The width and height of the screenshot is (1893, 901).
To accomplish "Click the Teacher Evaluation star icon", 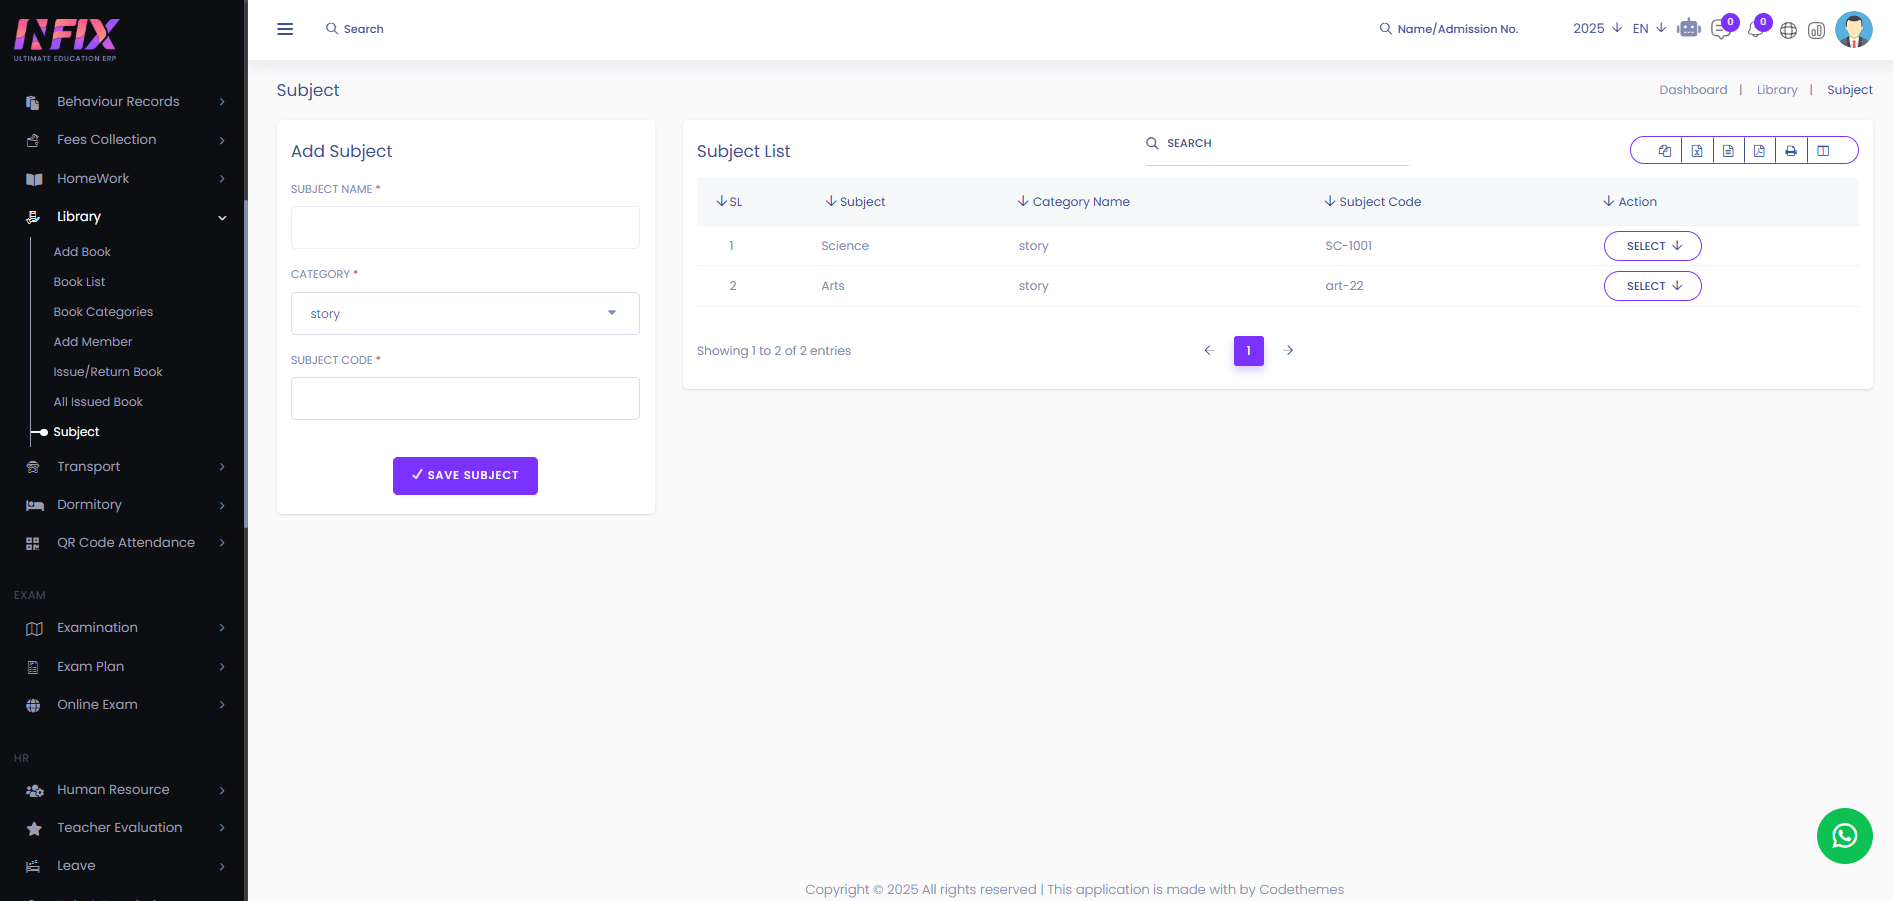I will [x=34, y=828].
